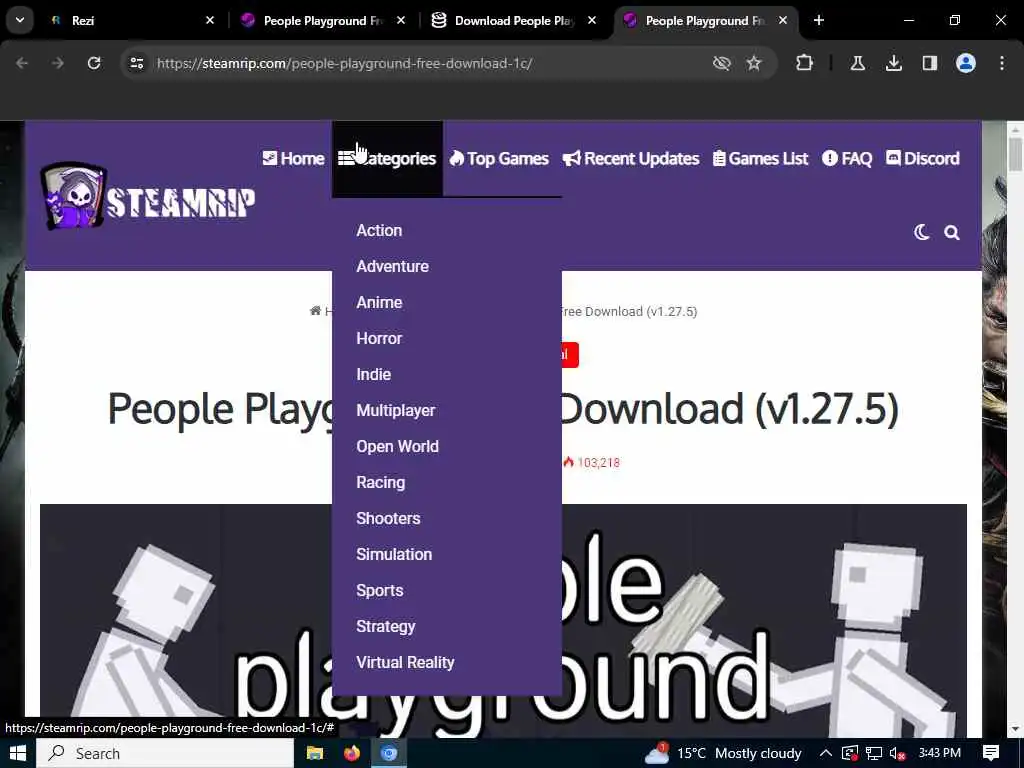This screenshot has height=768, width=1024.
Task: Select Sports category
Action: (x=380, y=590)
